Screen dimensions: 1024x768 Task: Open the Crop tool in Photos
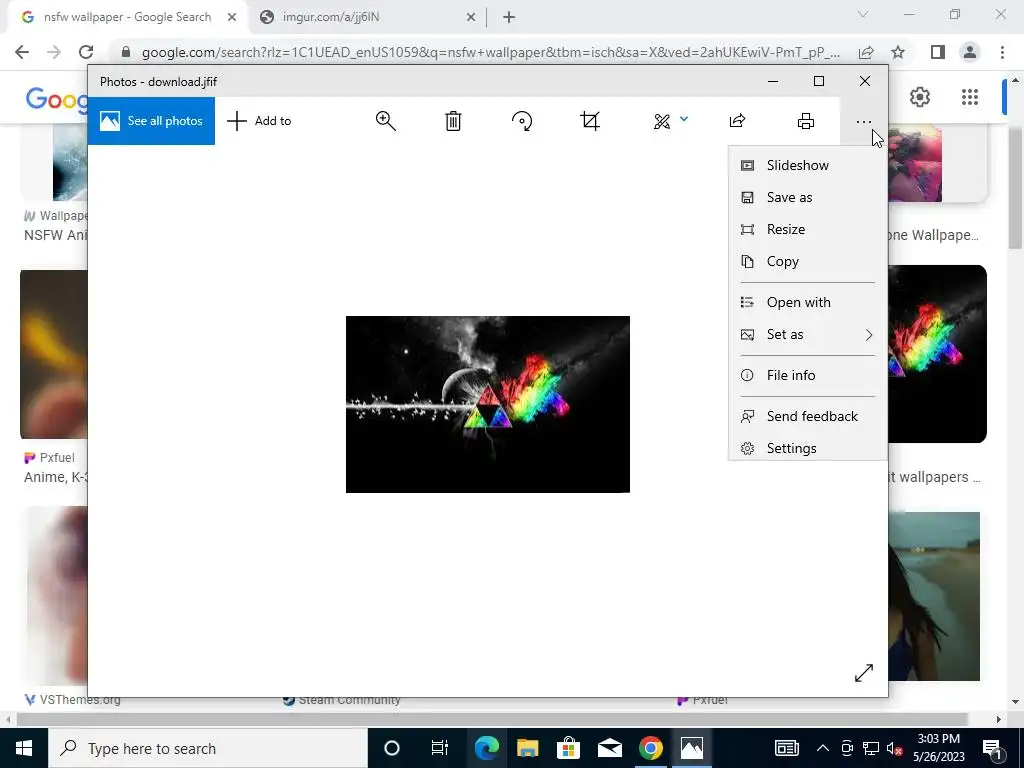coord(590,121)
